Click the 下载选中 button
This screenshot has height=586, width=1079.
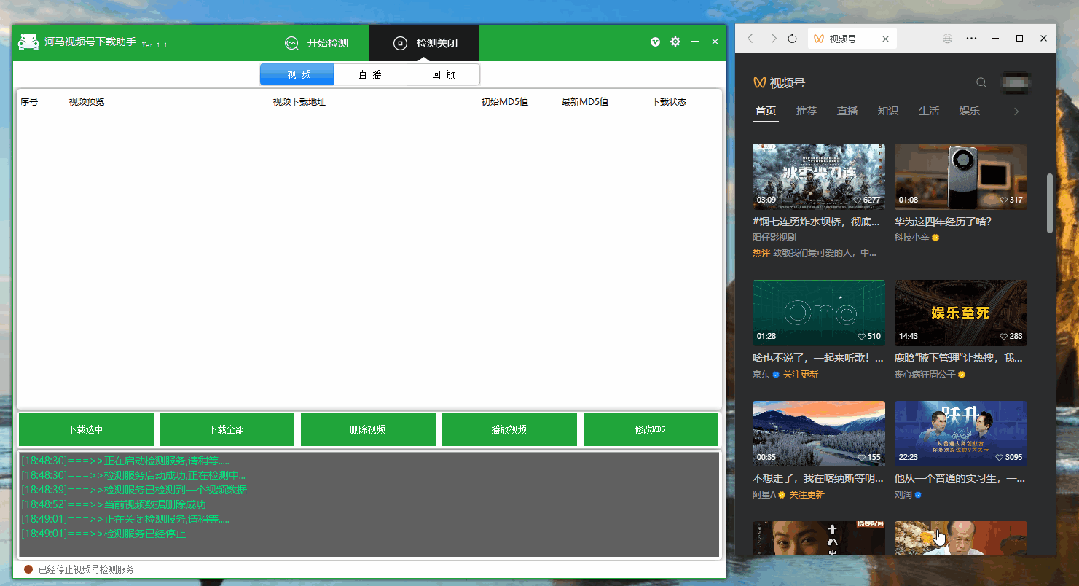pyautogui.click(x=86, y=430)
